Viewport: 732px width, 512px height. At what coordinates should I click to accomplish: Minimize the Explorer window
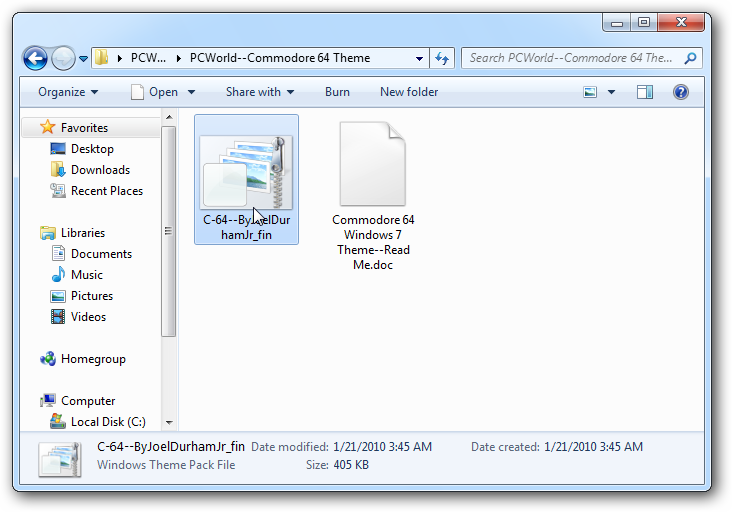click(617, 22)
